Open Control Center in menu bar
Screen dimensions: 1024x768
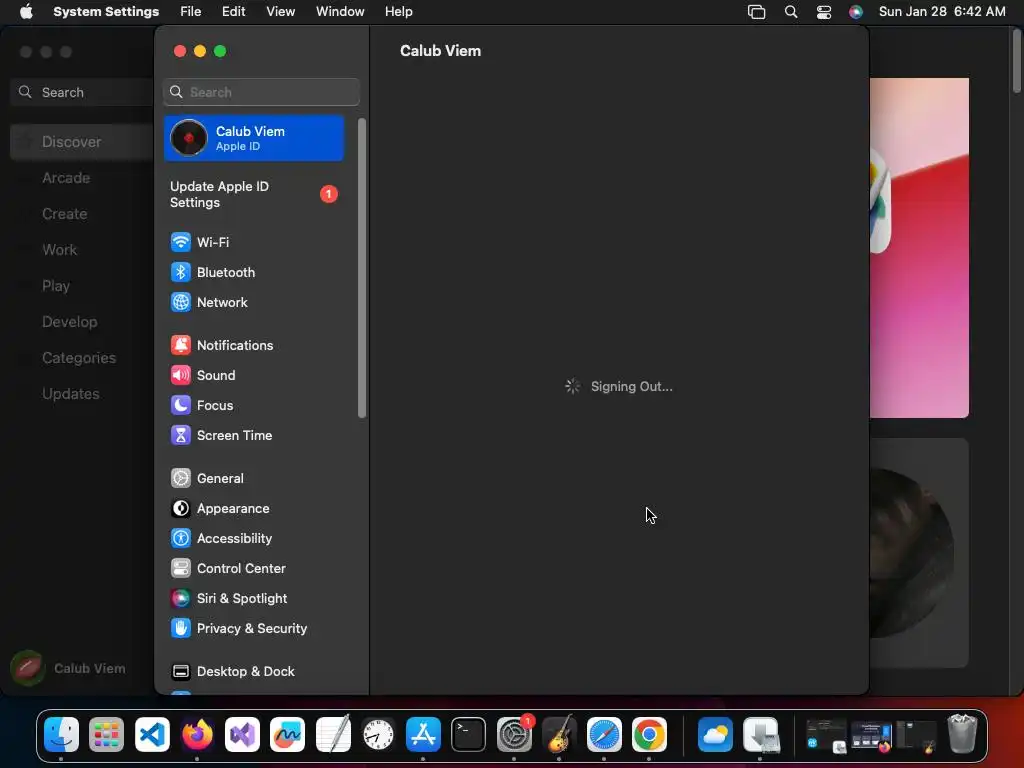click(824, 12)
